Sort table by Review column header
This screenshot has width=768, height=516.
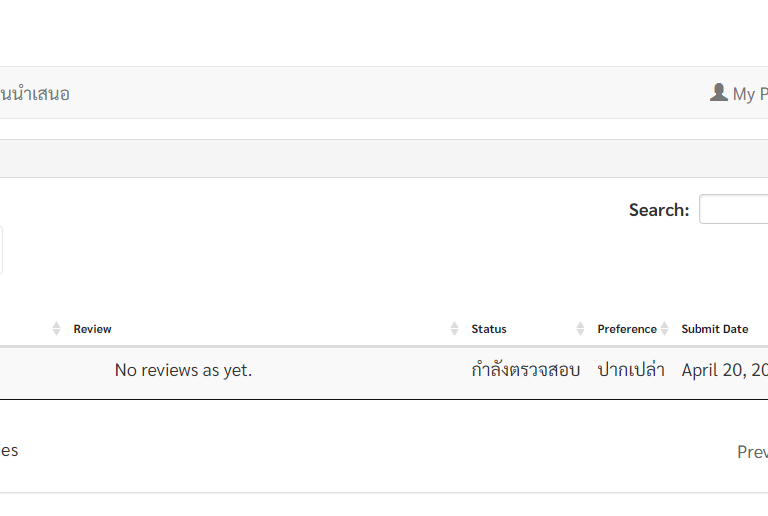pos(93,329)
